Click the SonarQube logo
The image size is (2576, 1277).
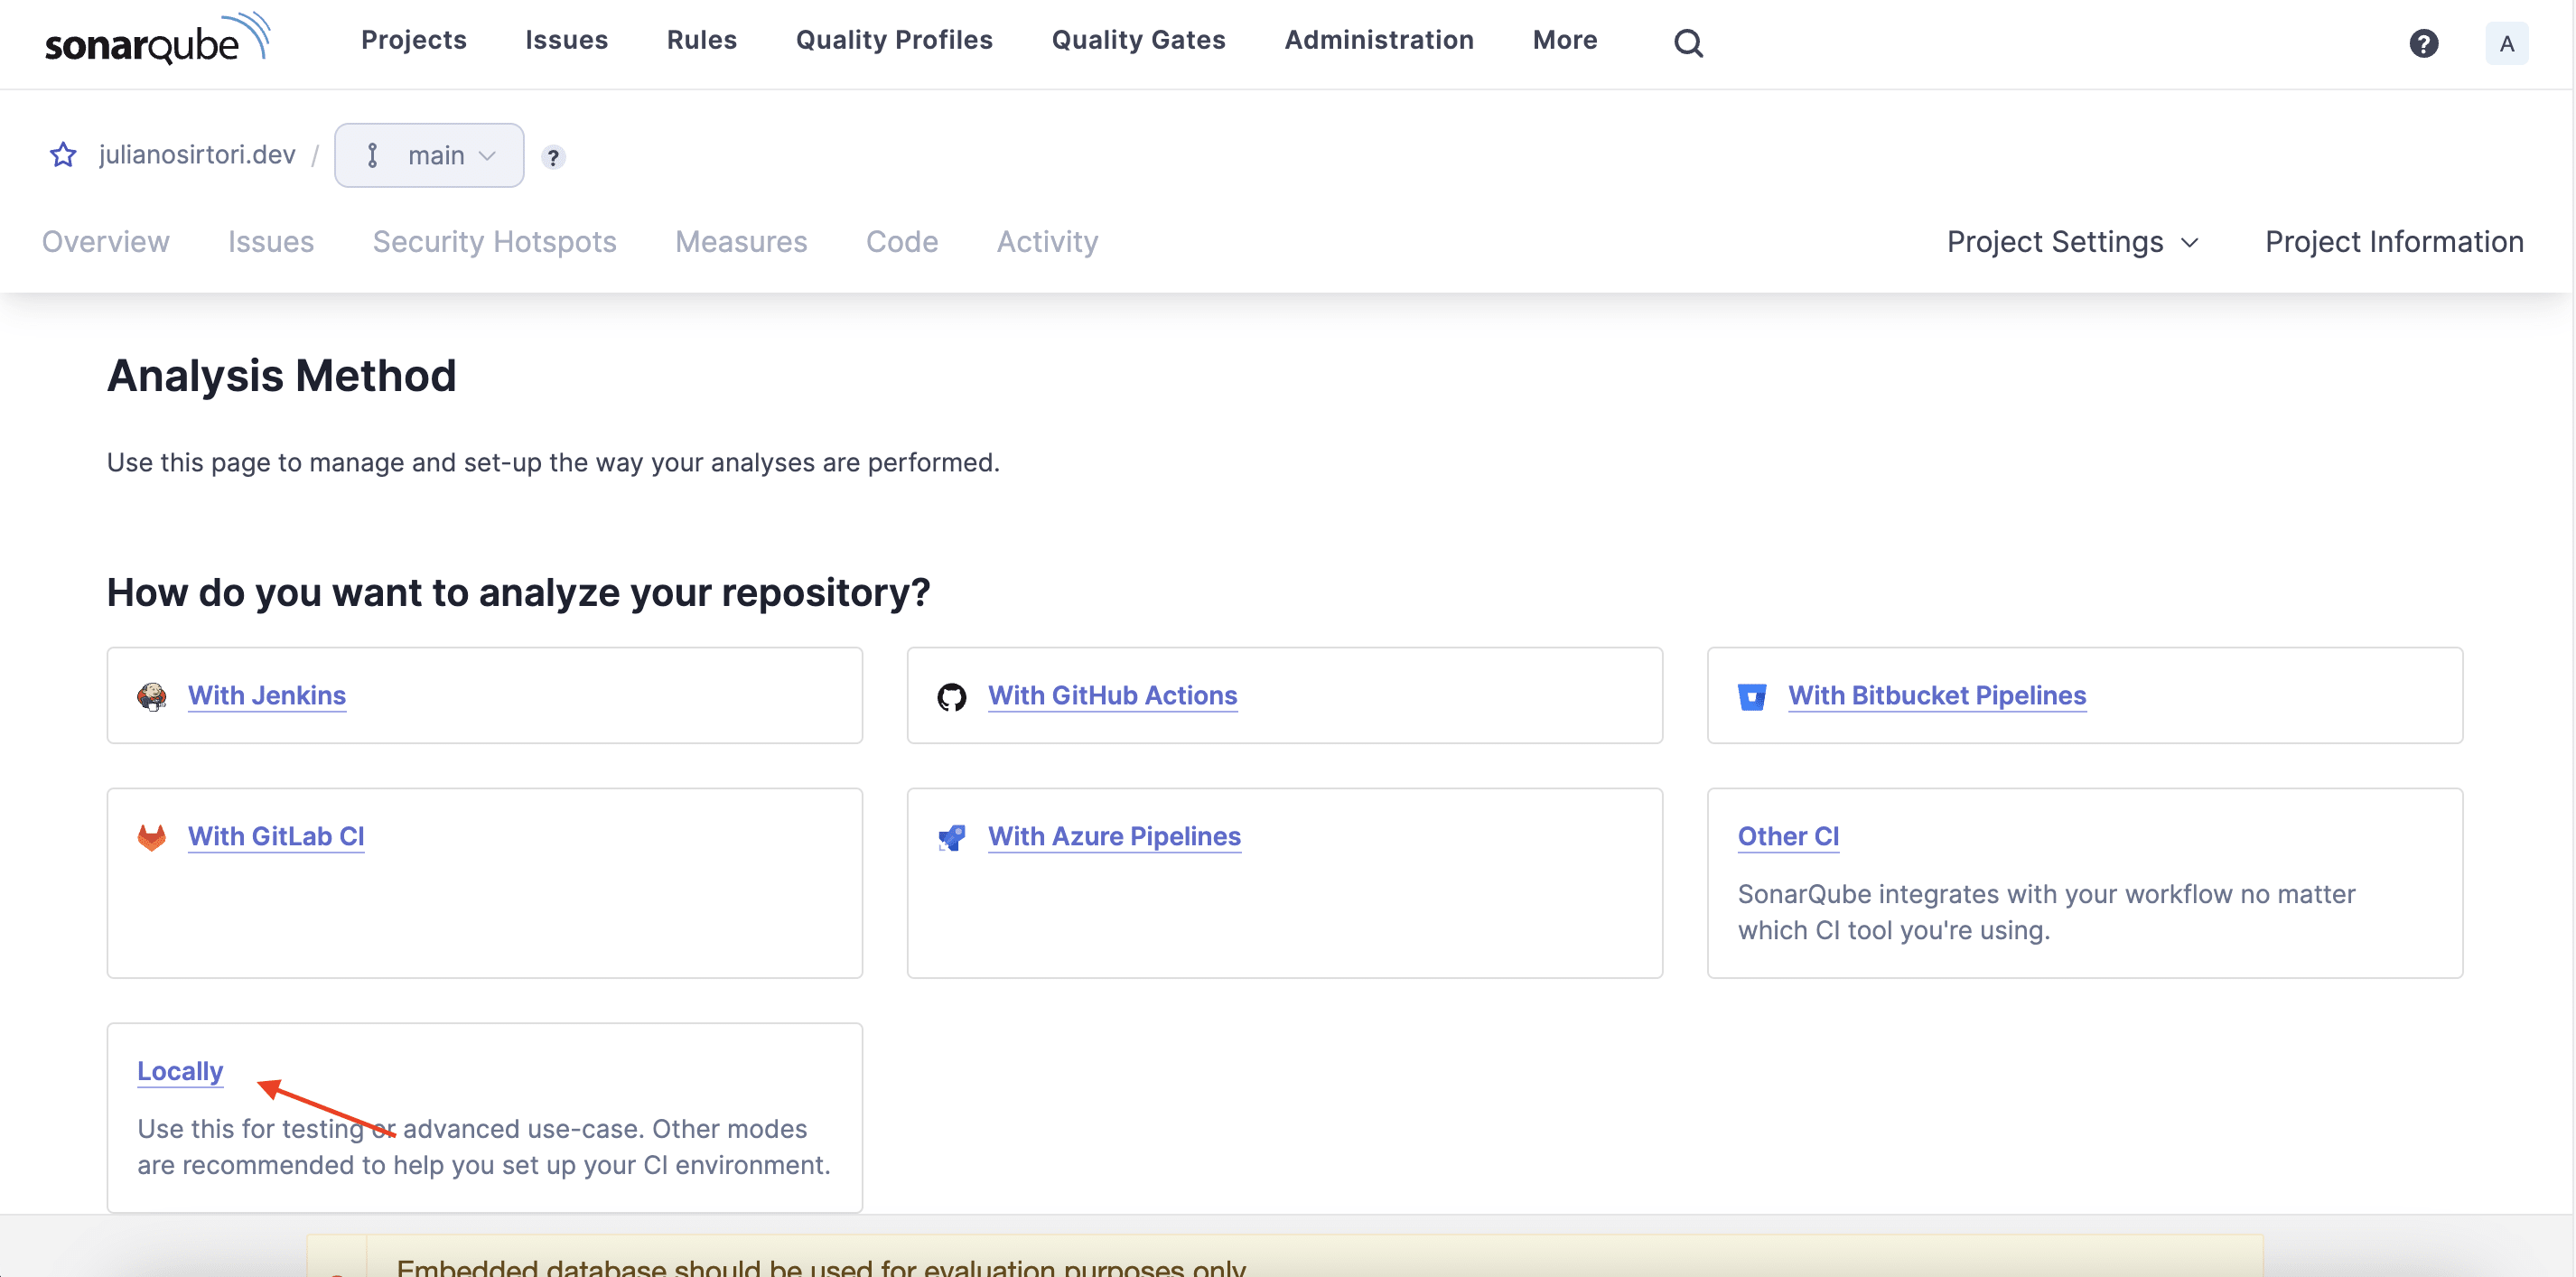157,40
